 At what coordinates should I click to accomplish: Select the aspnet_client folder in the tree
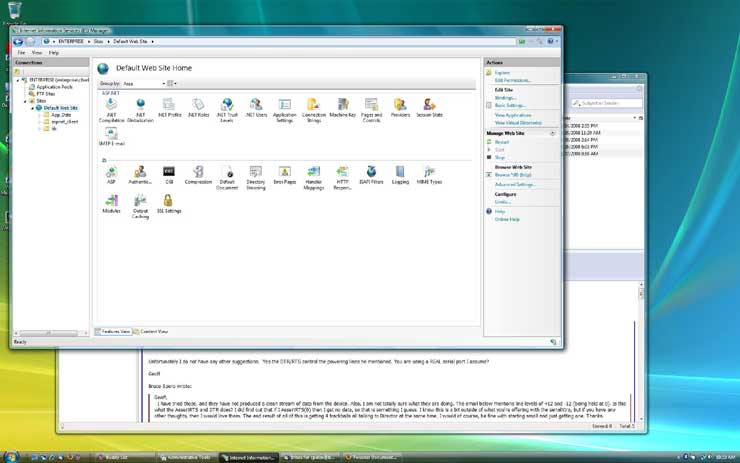[x=65, y=122]
